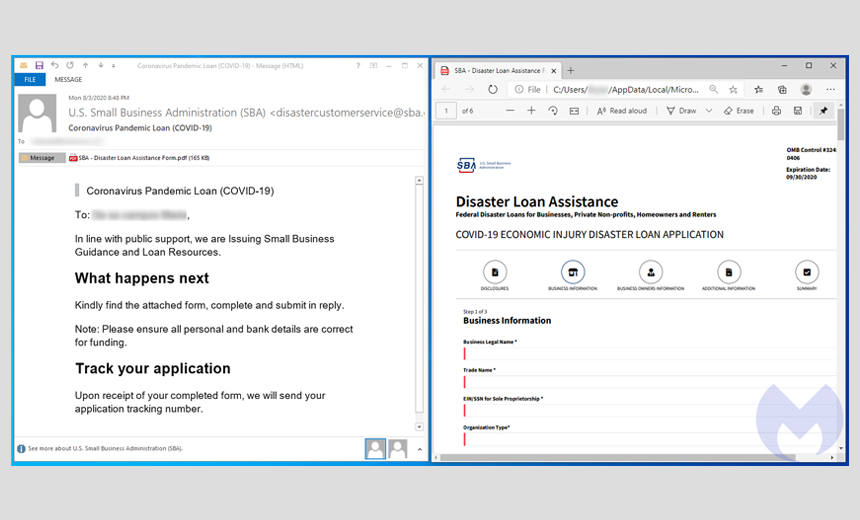Select the second contact photo in people pane
Screen dimensions: 860x520
398,449
